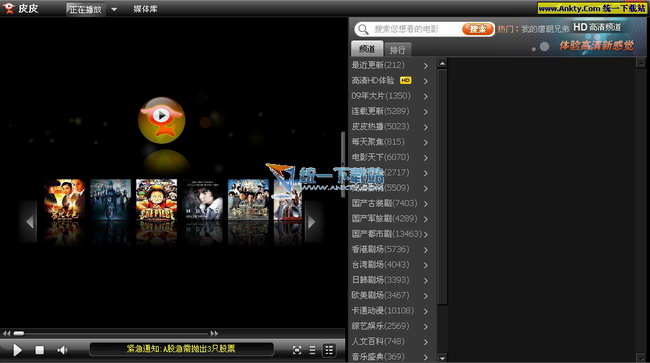Click the play button in the control bar

pyautogui.click(x=17, y=350)
